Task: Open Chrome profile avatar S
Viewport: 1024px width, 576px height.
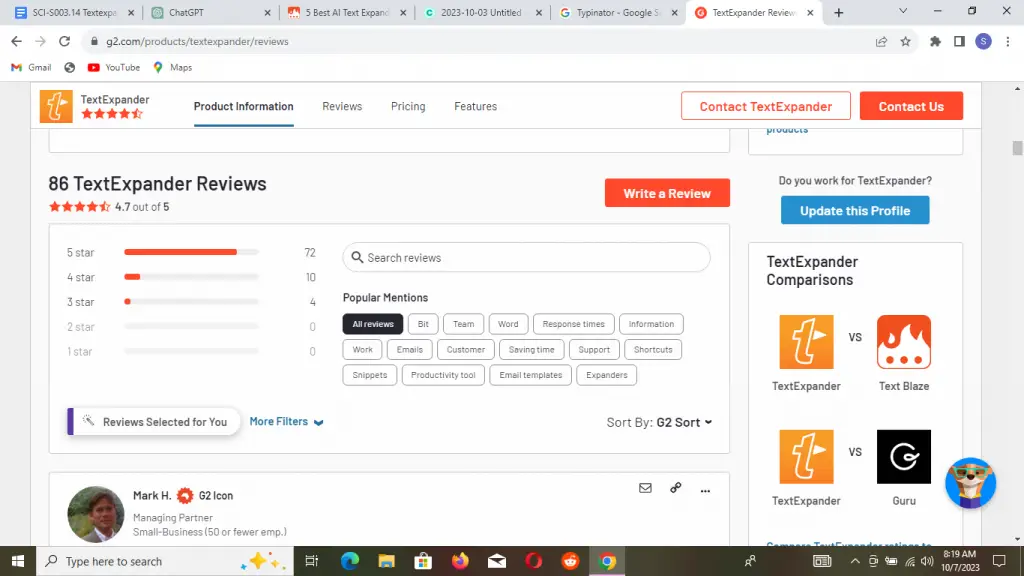Action: click(x=984, y=41)
